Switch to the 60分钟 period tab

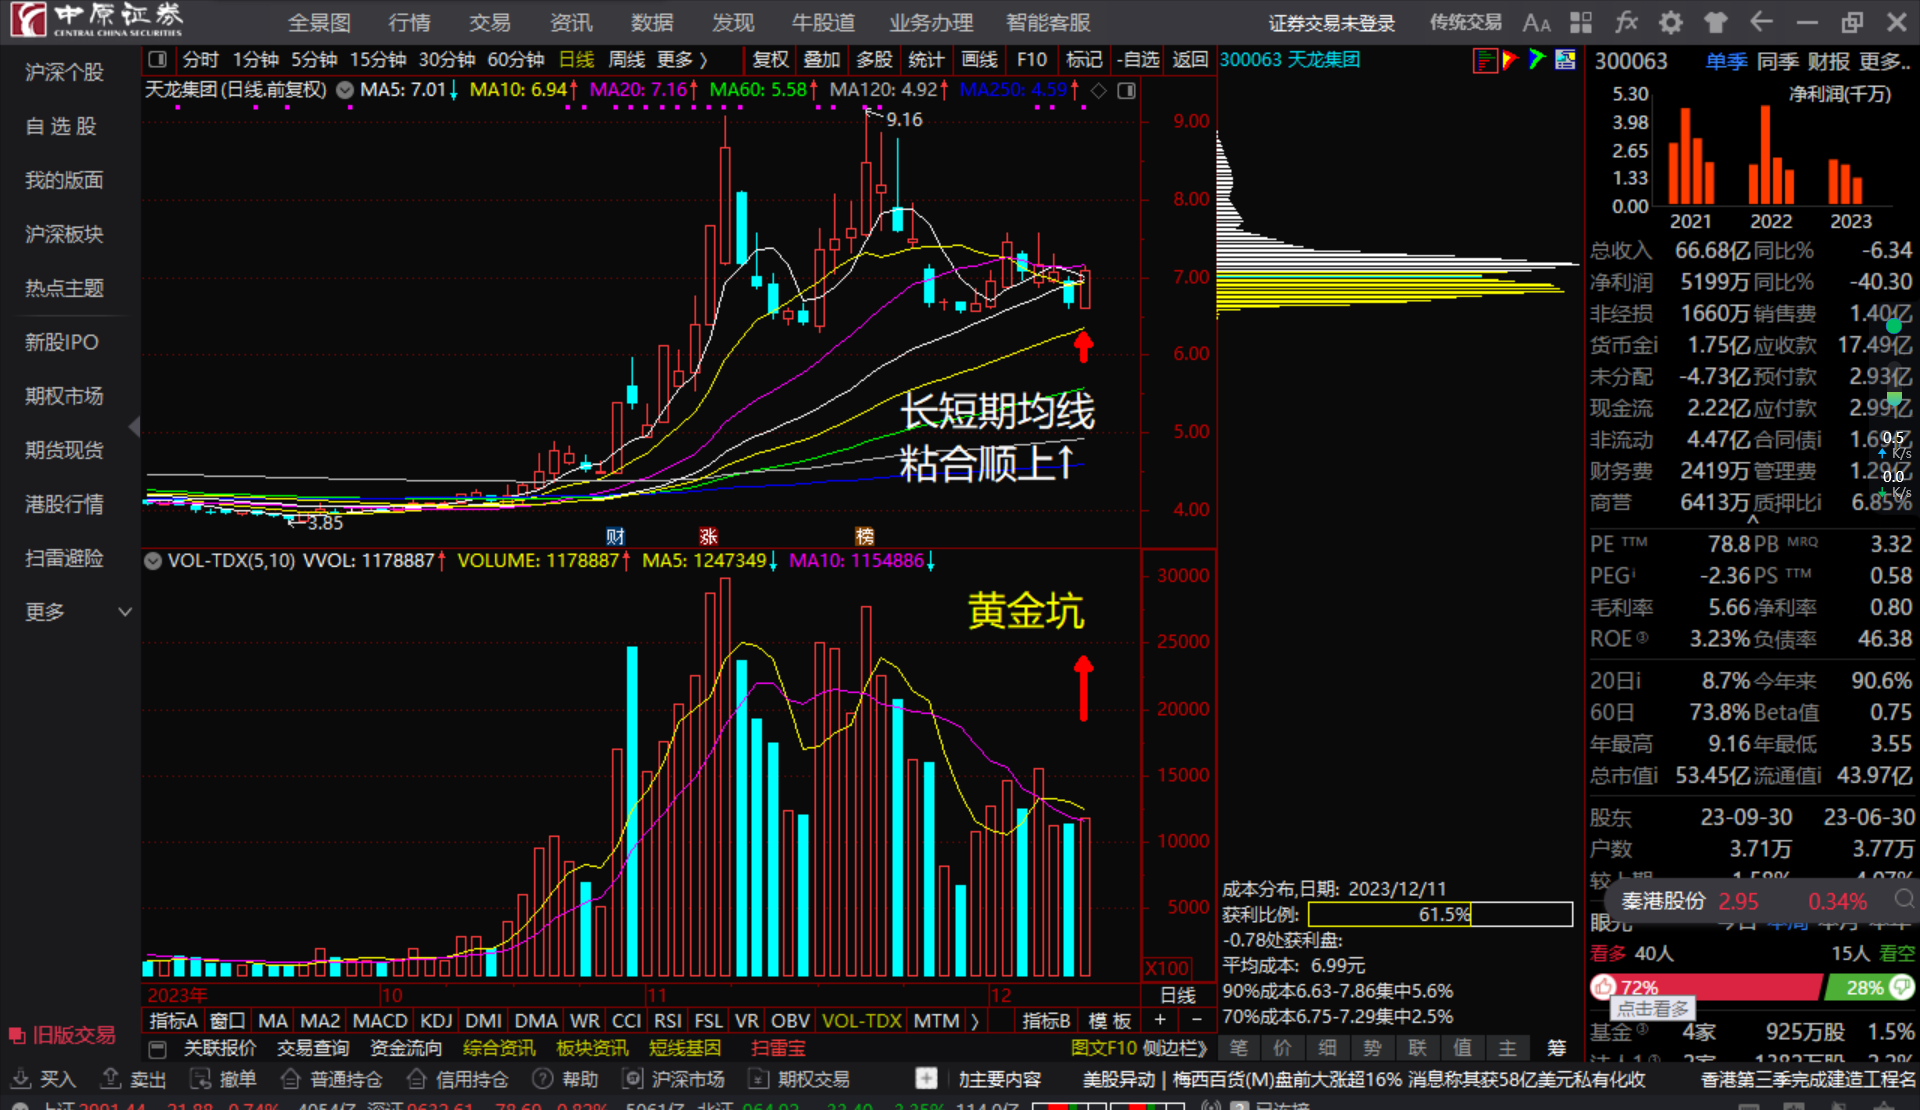tap(516, 60)
